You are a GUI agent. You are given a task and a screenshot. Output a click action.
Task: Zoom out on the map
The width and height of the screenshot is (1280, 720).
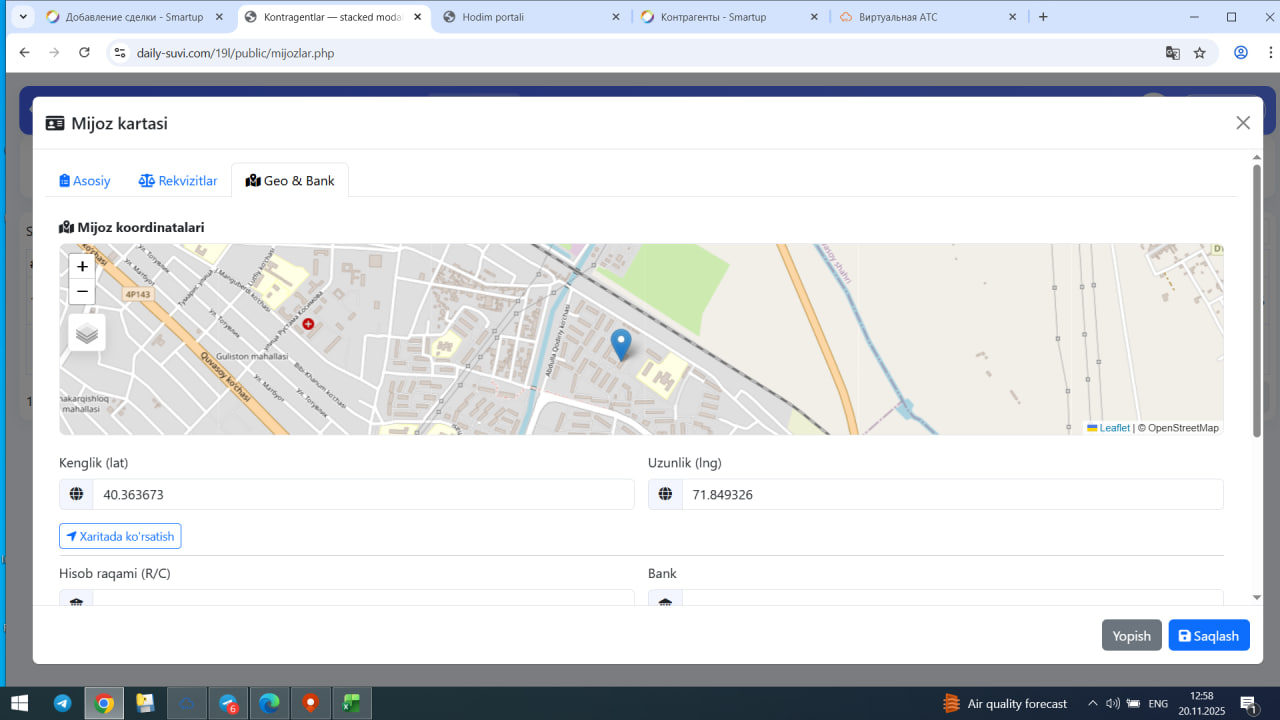82,292
